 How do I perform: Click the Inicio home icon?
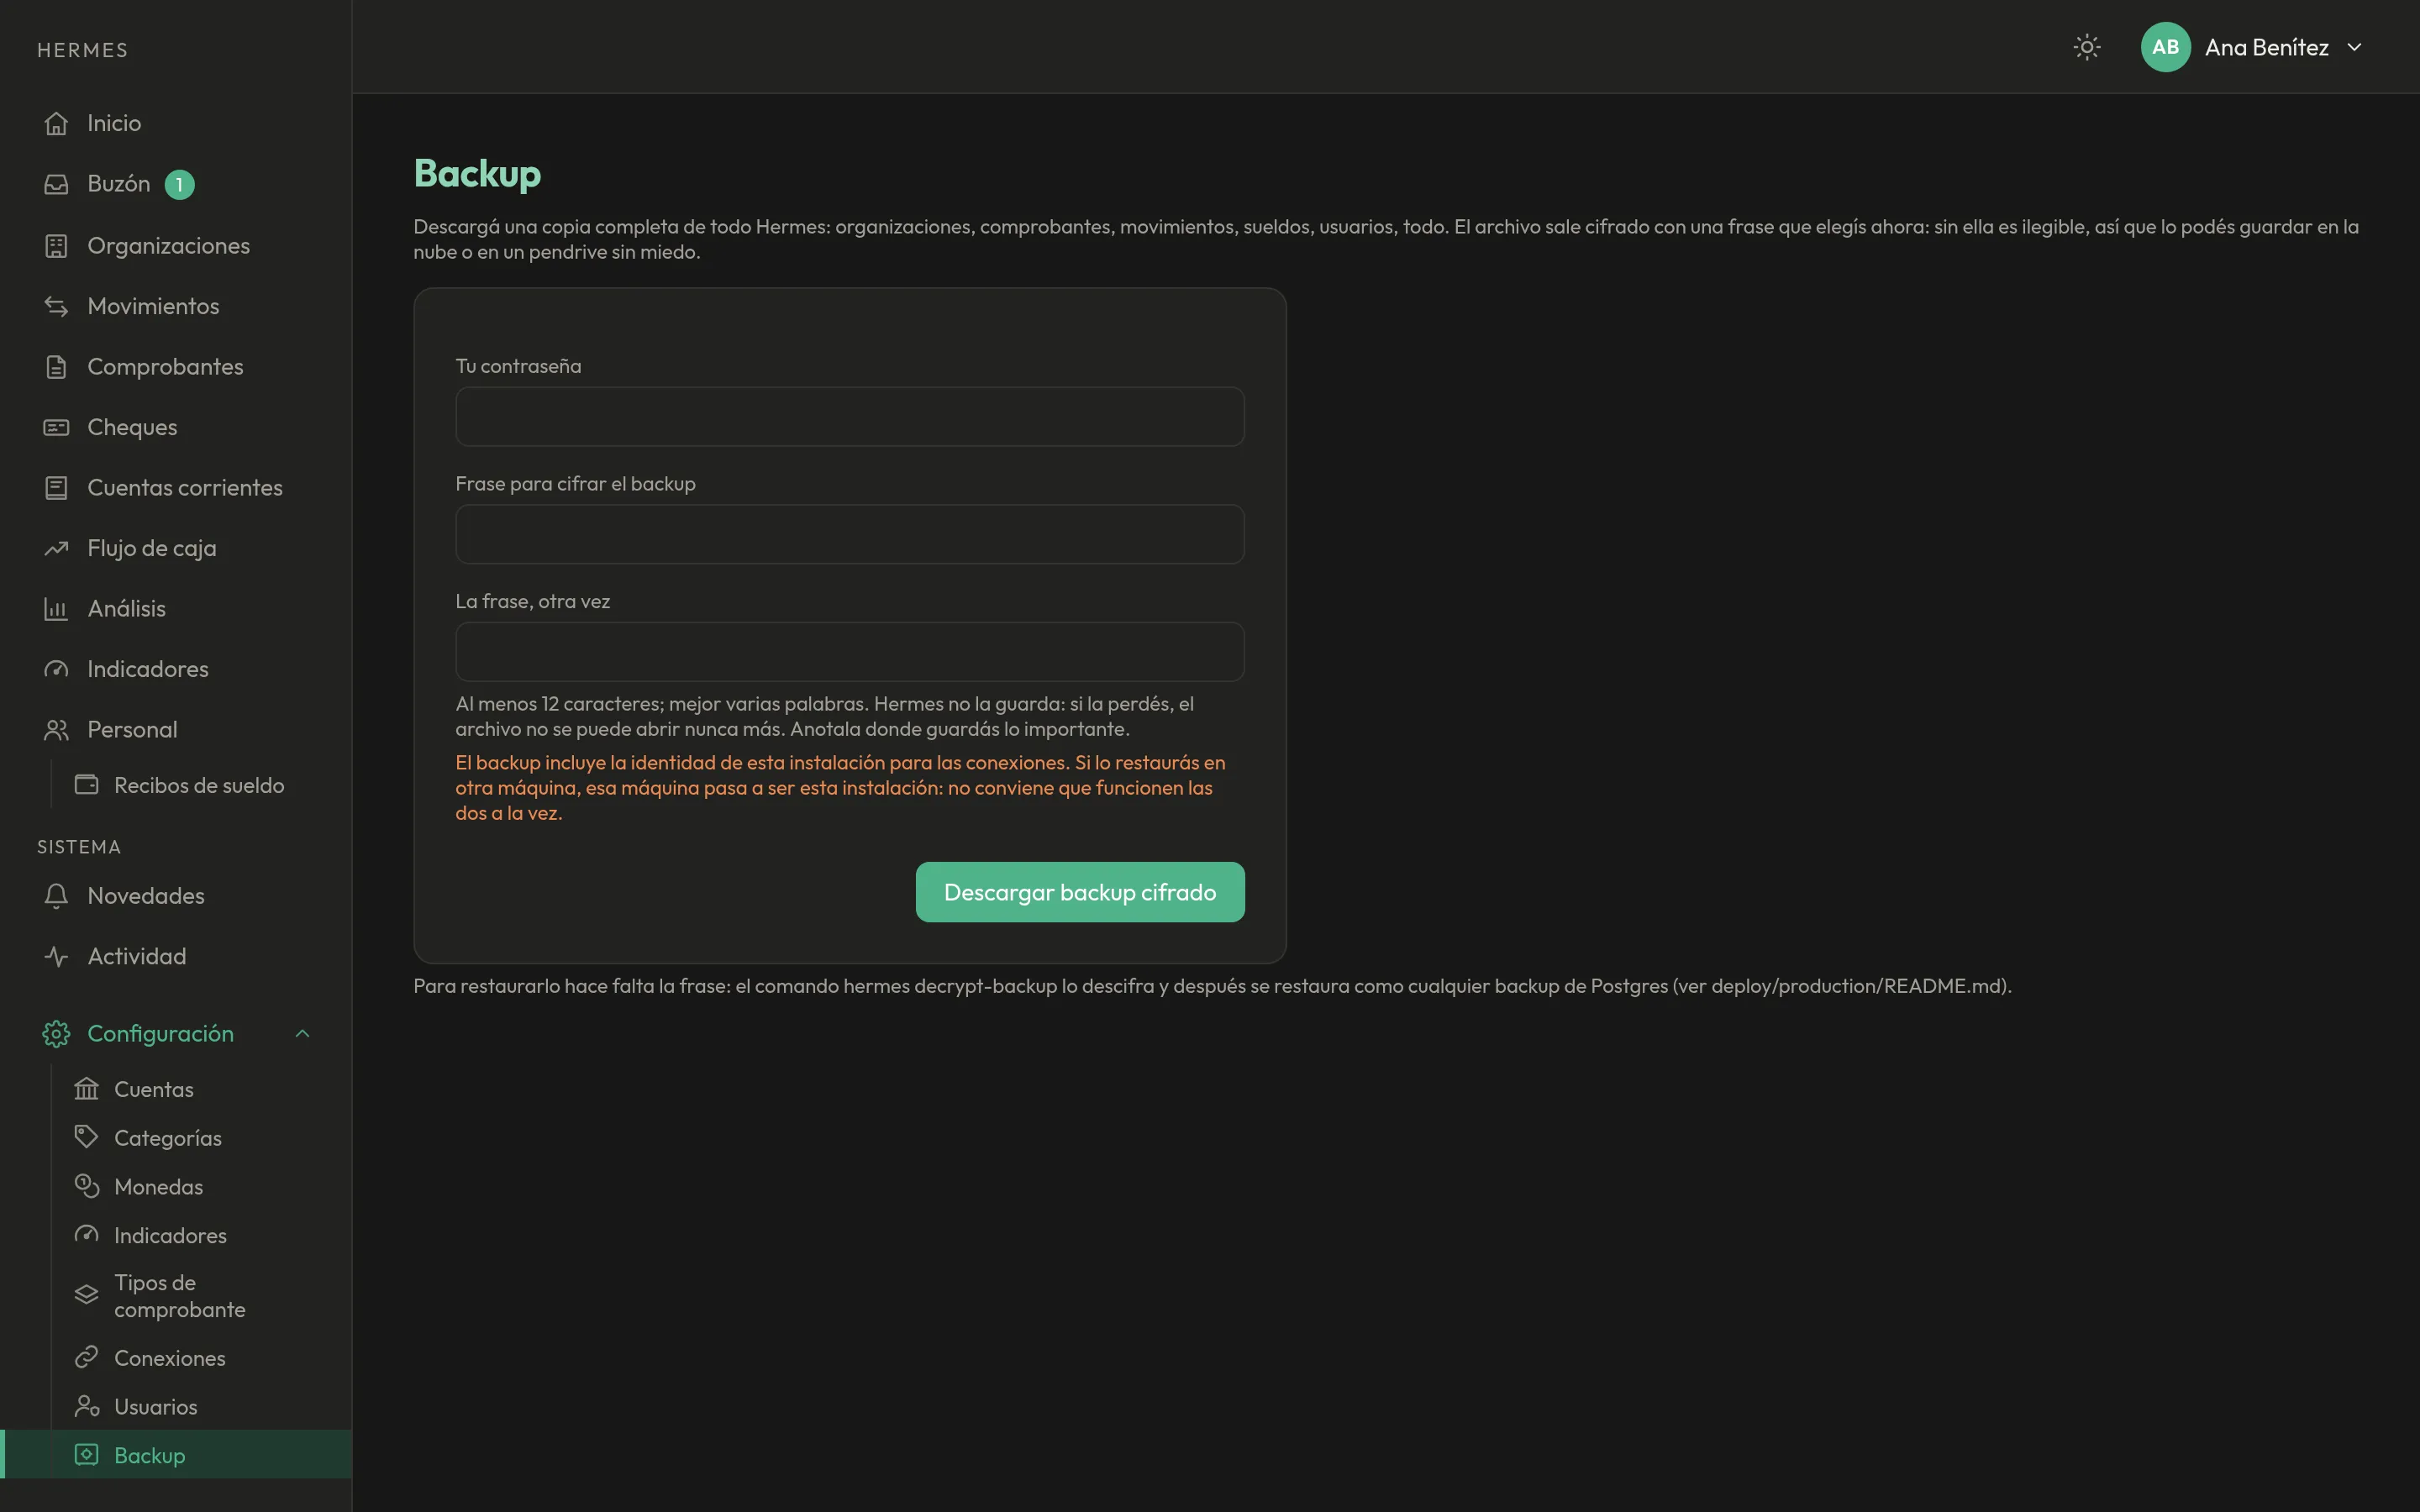(x=56, y=123)
